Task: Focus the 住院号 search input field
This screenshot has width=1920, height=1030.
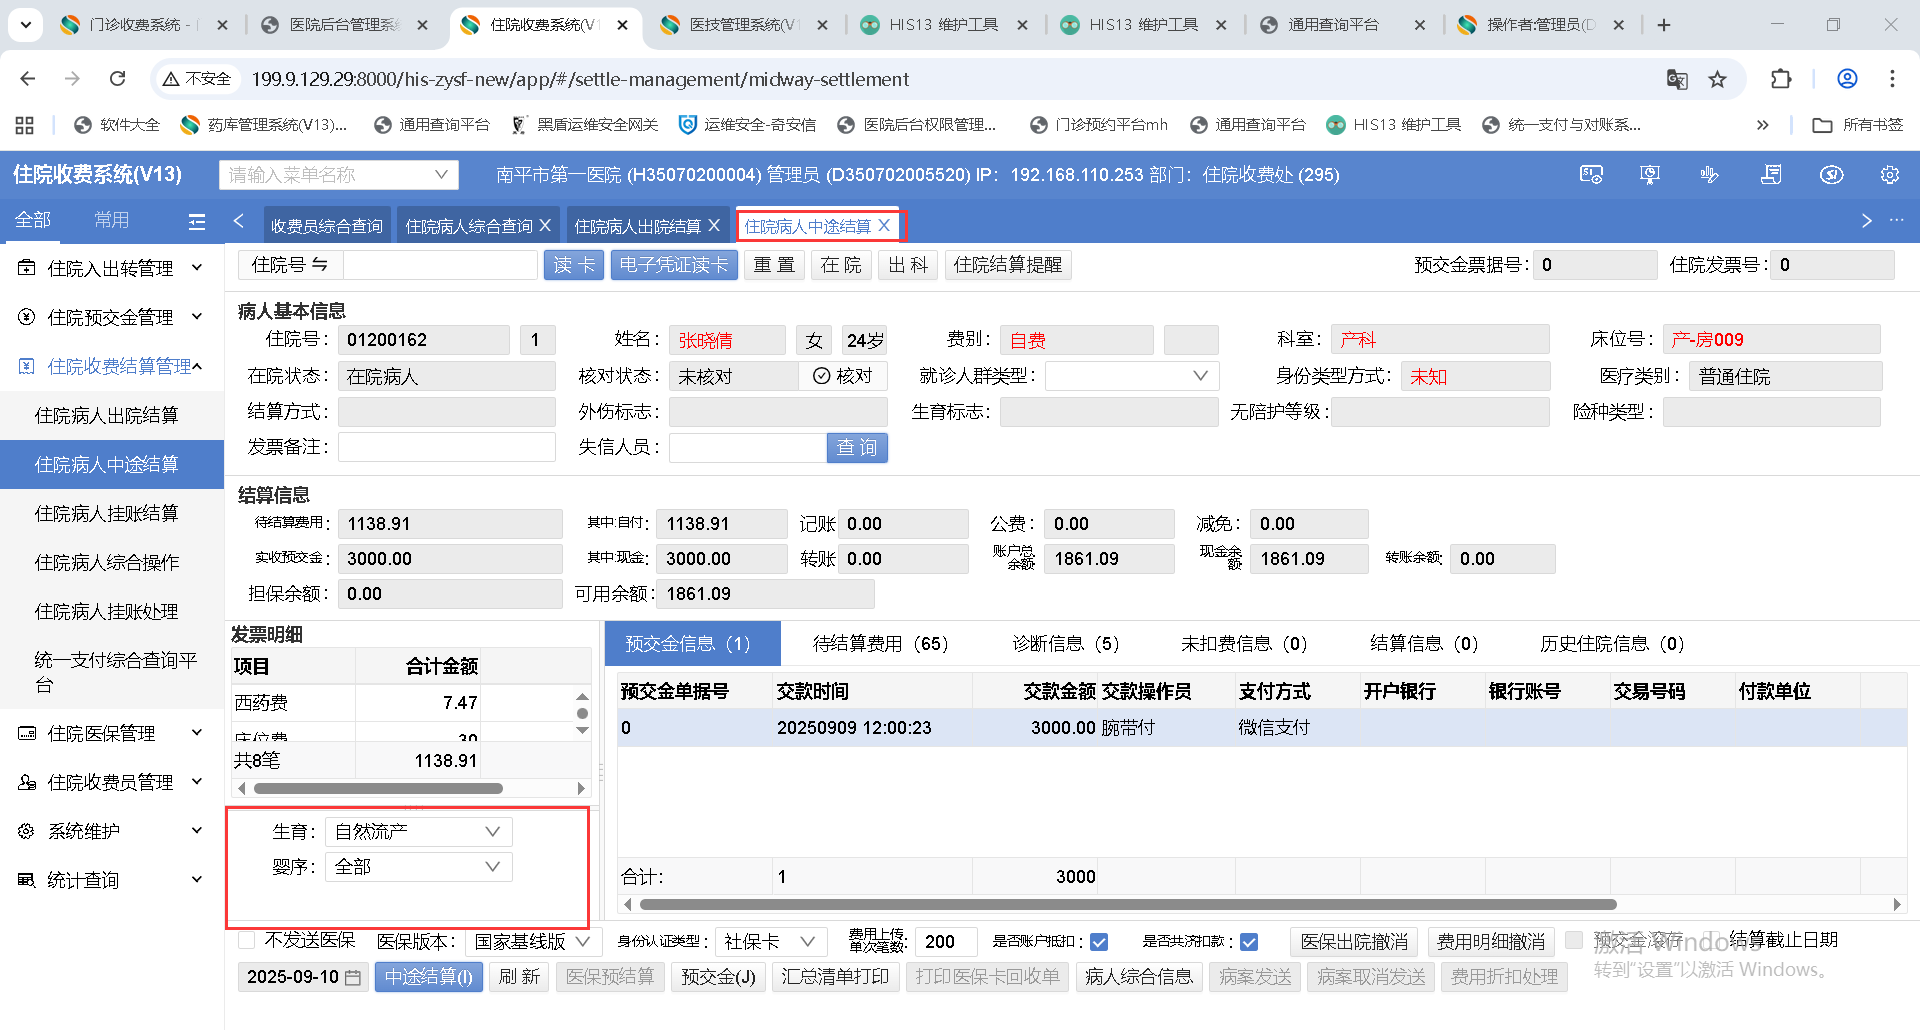Action: pos(440,265)
